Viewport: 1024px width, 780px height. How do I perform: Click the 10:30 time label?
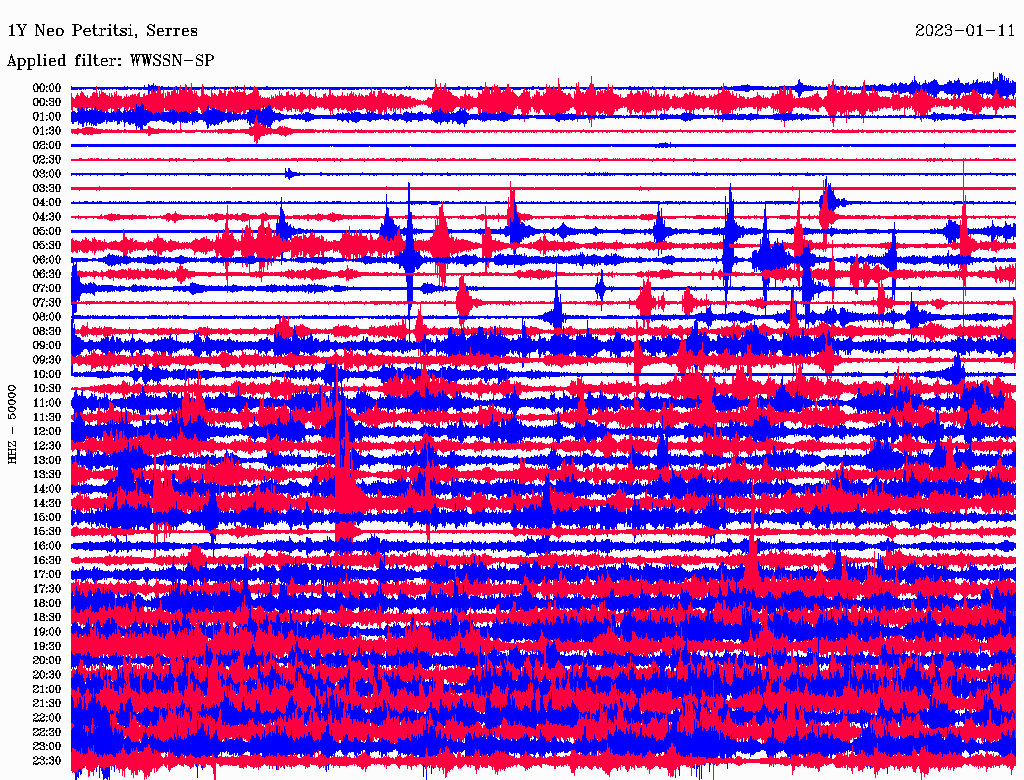click(x=47, y=389)
